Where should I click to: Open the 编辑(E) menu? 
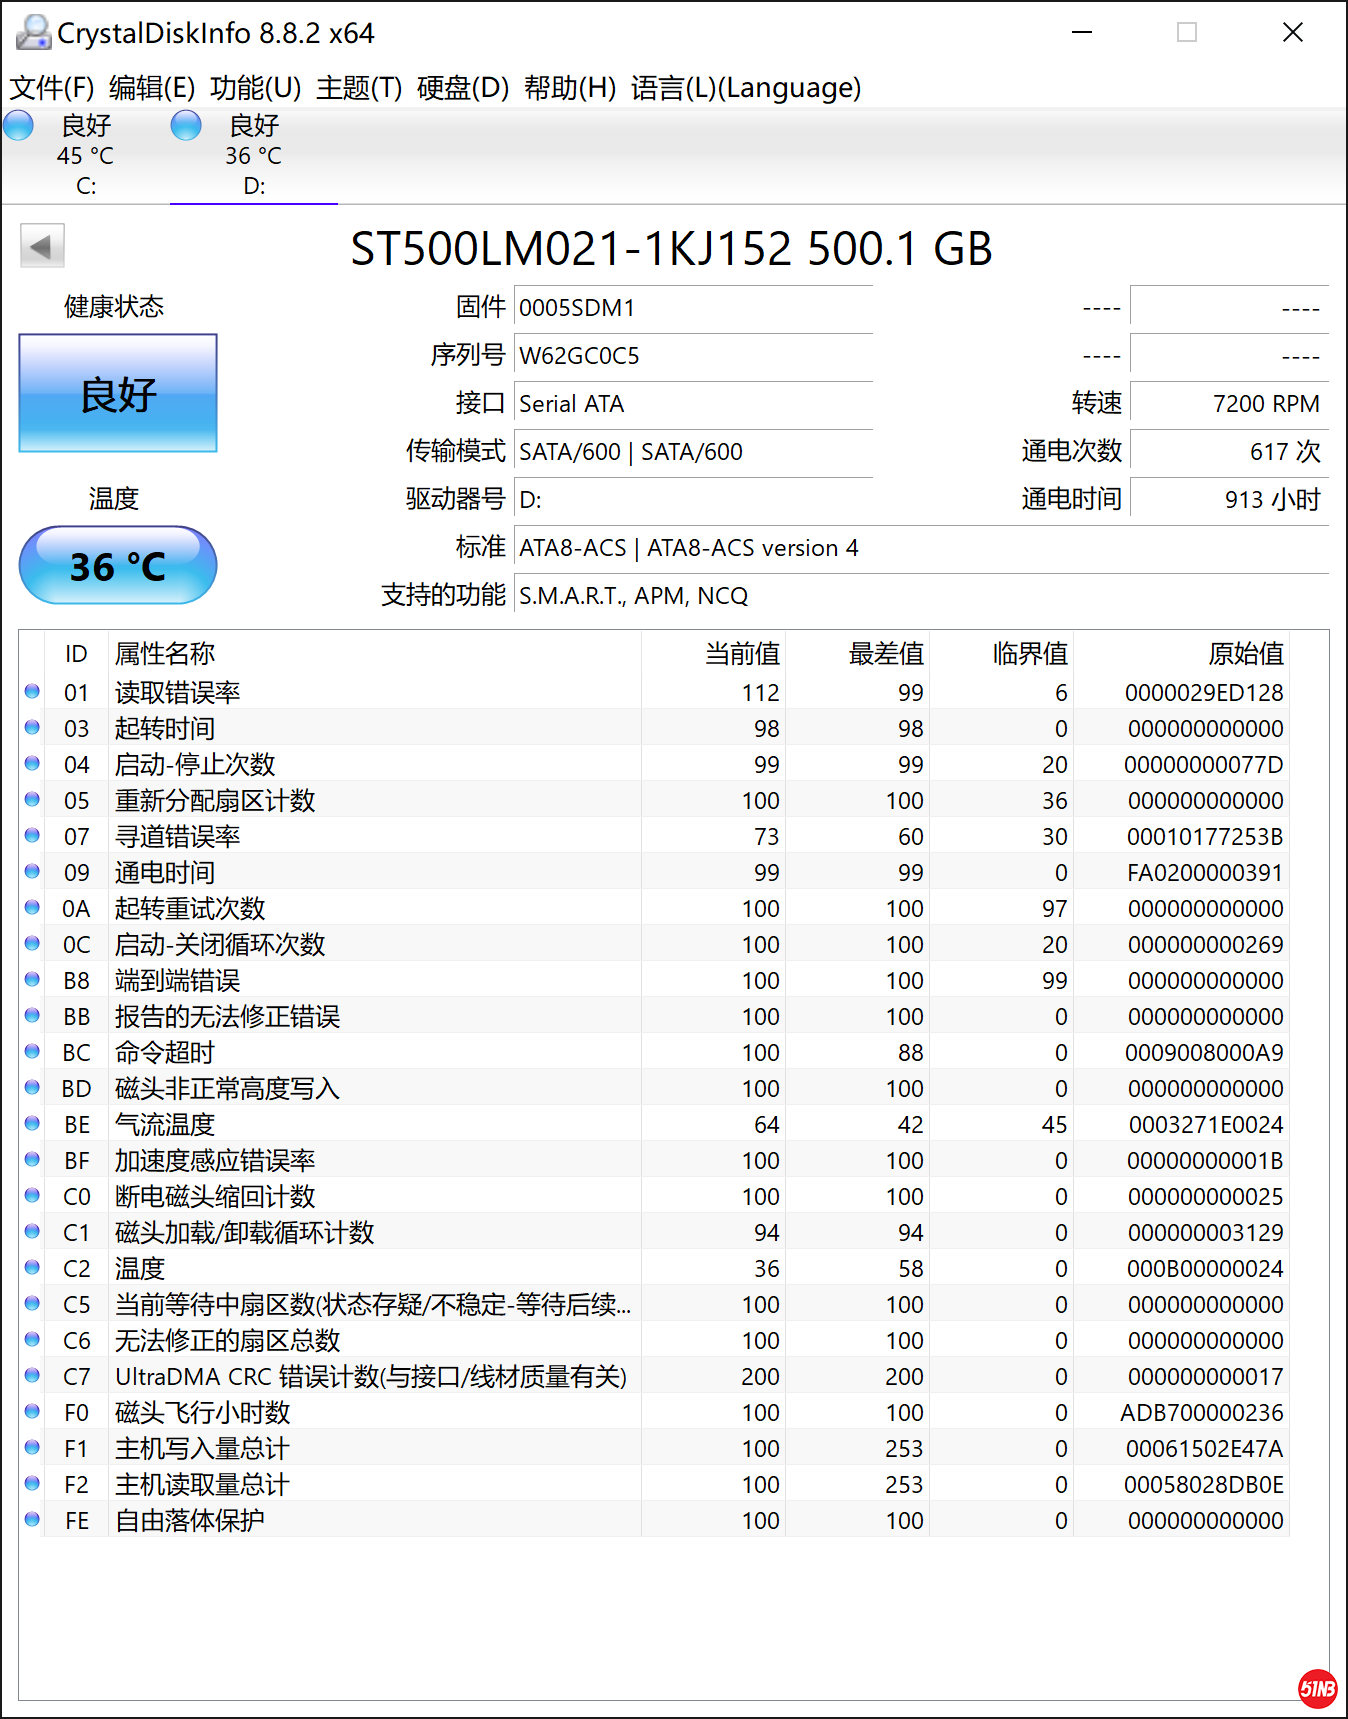point(152,88)
